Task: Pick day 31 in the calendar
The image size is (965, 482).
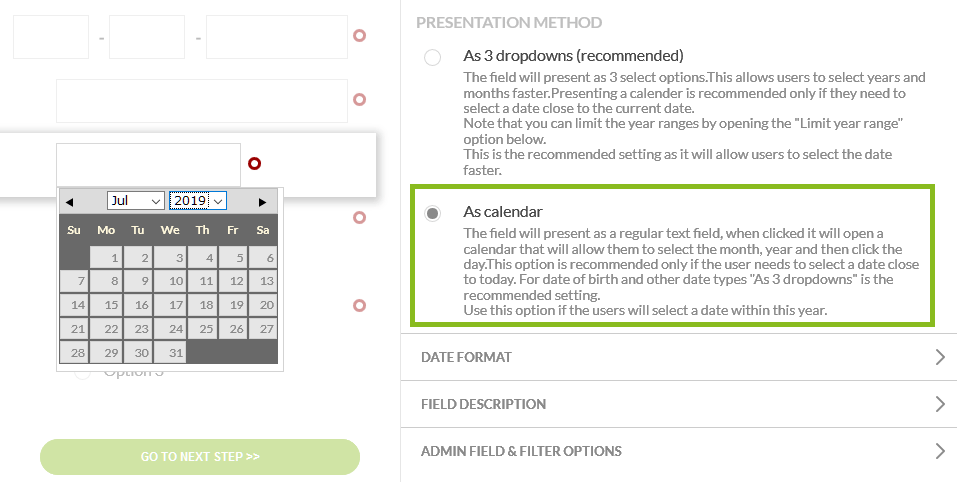Action: (169, 352)
